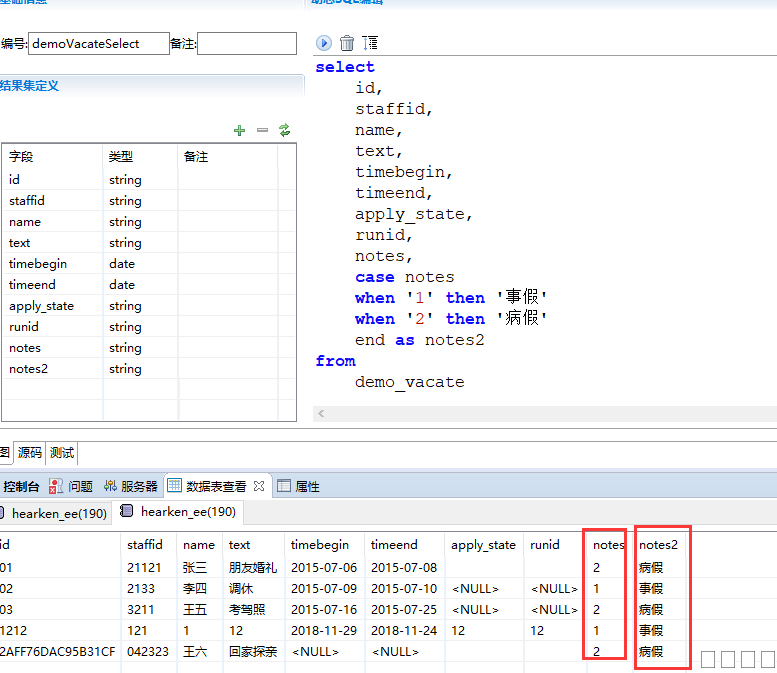
Task: Click the 属性 tab icon
Action: coord(284,486)
